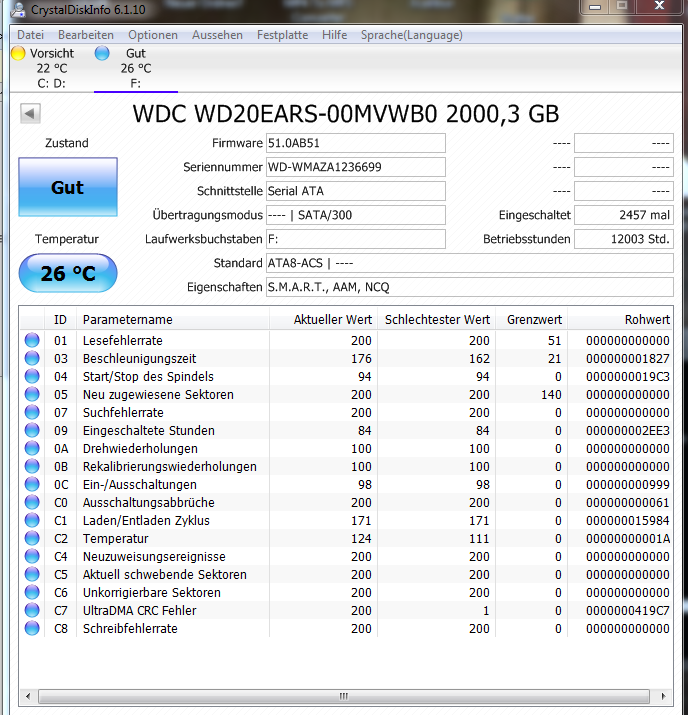This screenshot has height=715, width=688.
Task: Click the Eingeschaltet 2457 mal field
Action: coord(624,215)
